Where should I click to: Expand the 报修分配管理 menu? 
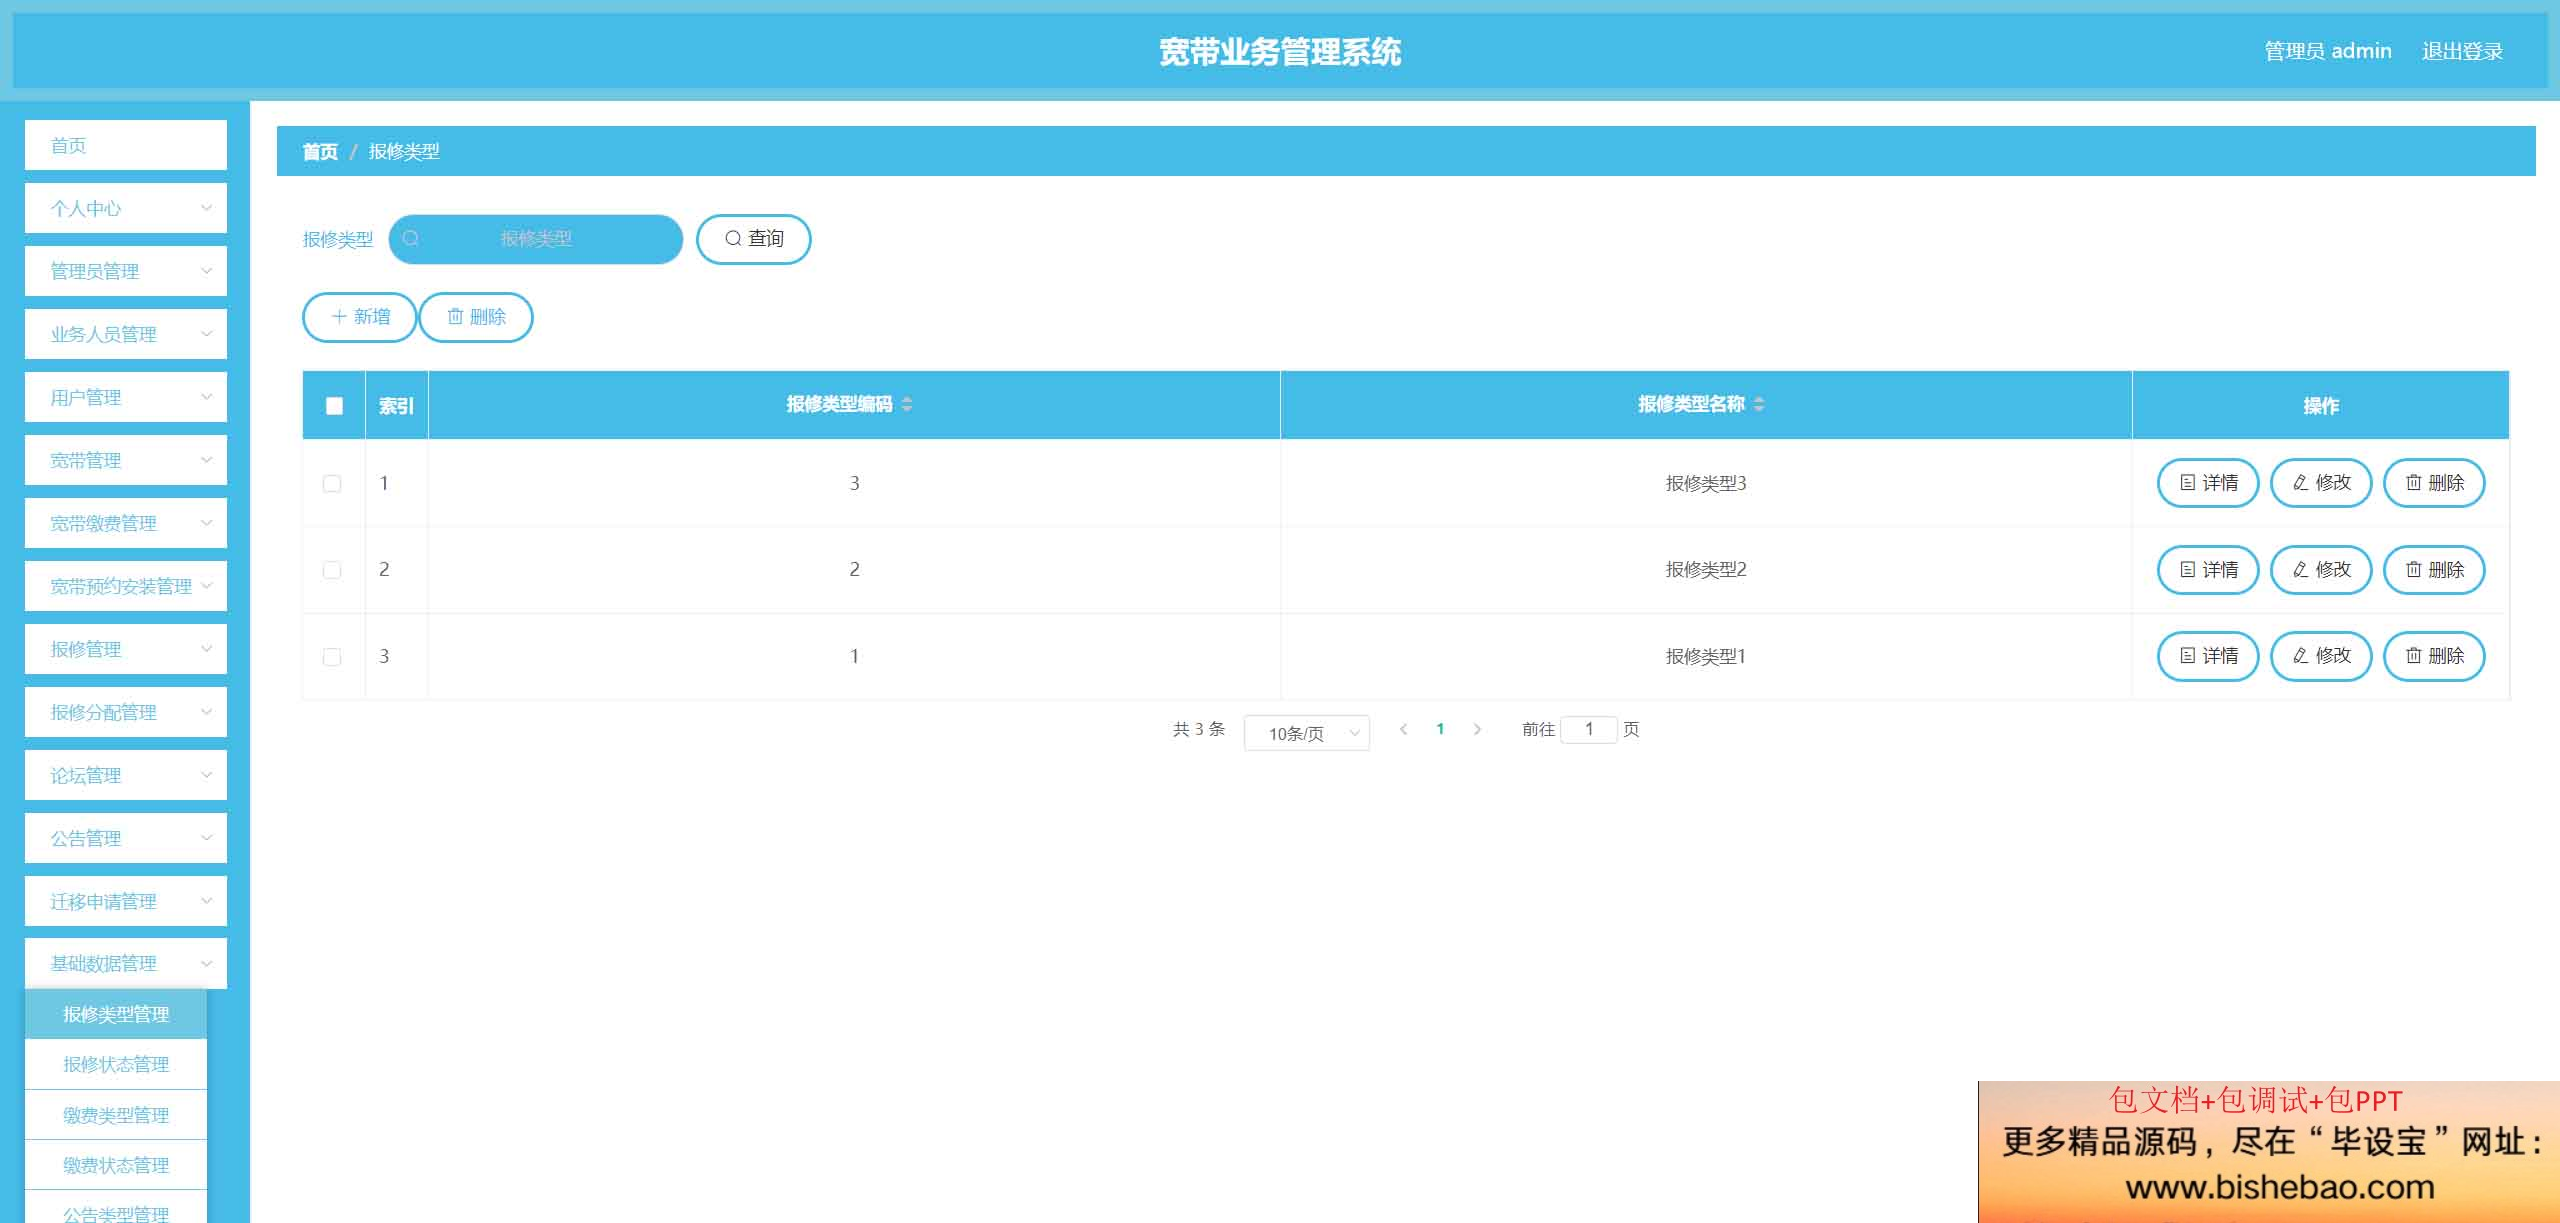126,712
